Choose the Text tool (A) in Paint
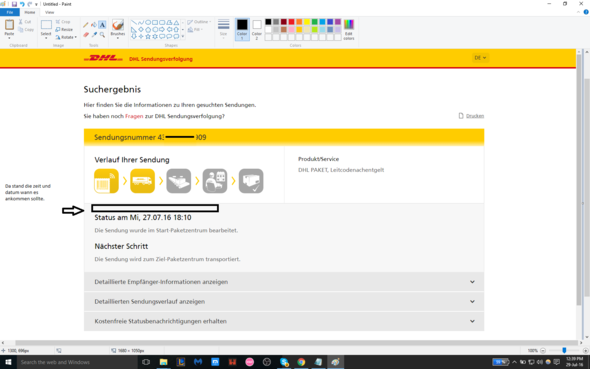The height and width of the screenshot is (369, 590). pos(102,25)
